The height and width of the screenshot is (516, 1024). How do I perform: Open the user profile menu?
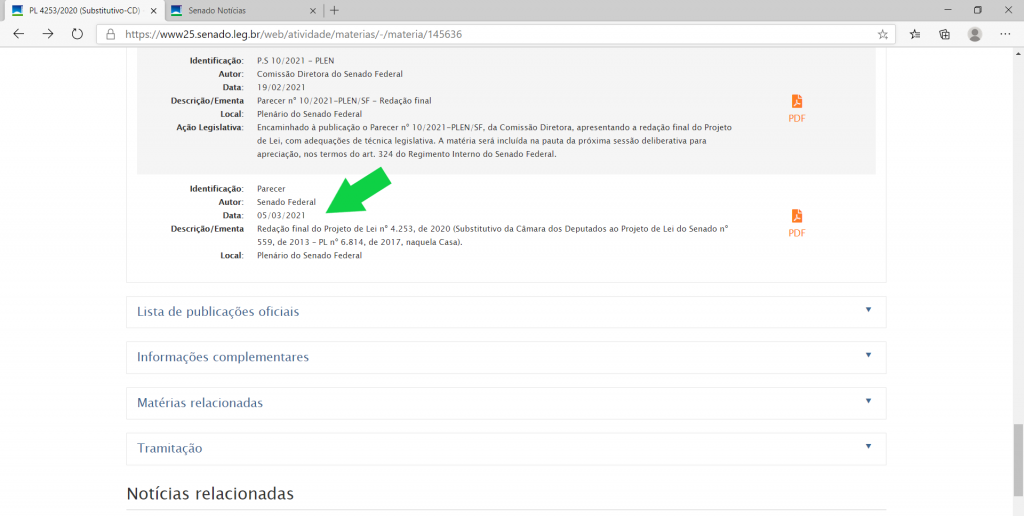pos(974,34)
